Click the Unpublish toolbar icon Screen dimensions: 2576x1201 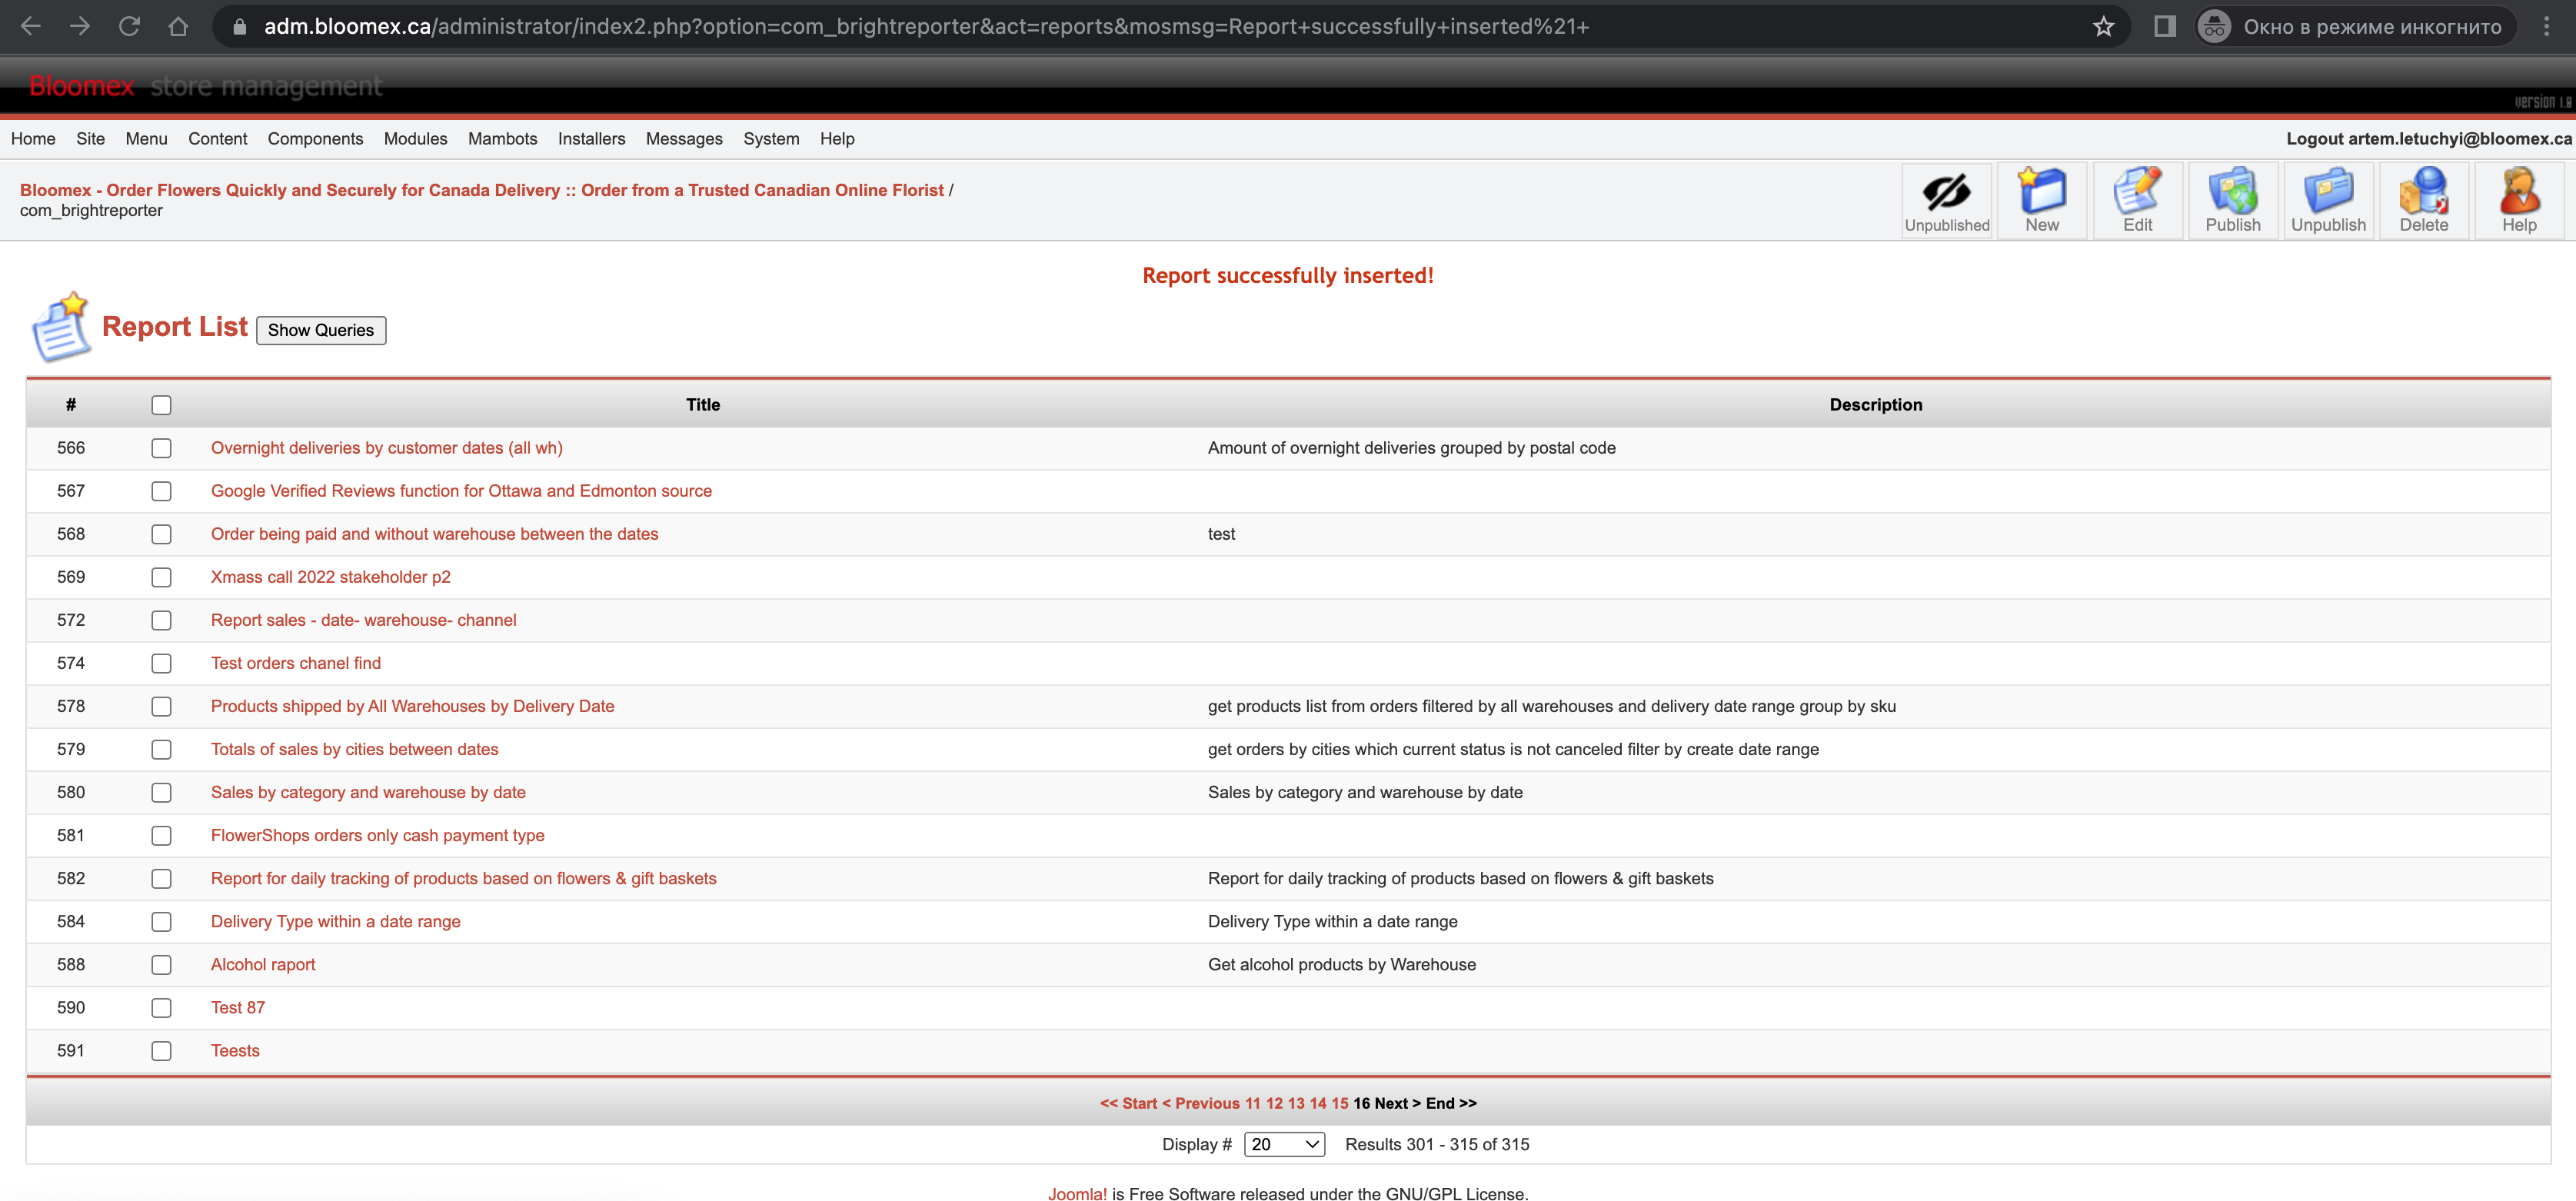(x=2328, y=201)
